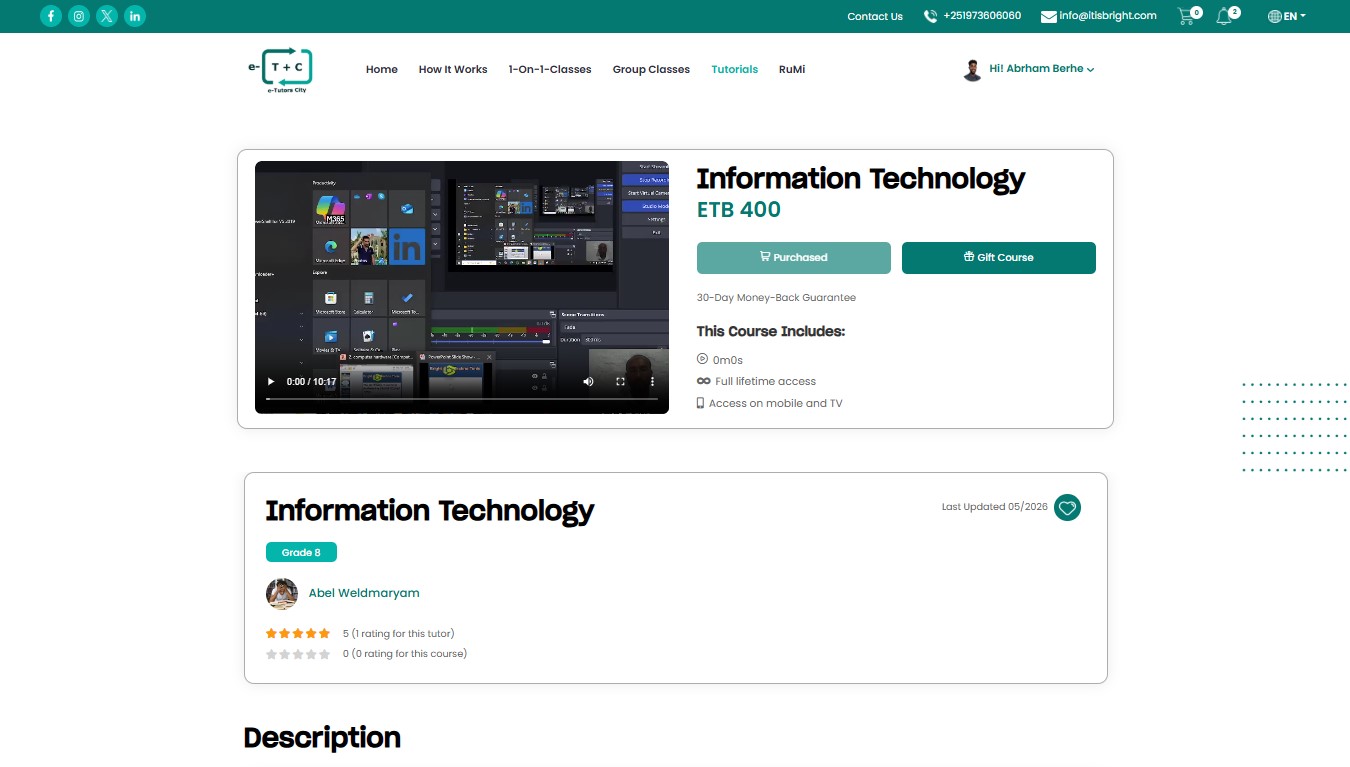Click the Description heading
The height and width of the screenshot is (767, 1350).
(x=322, y=738)
